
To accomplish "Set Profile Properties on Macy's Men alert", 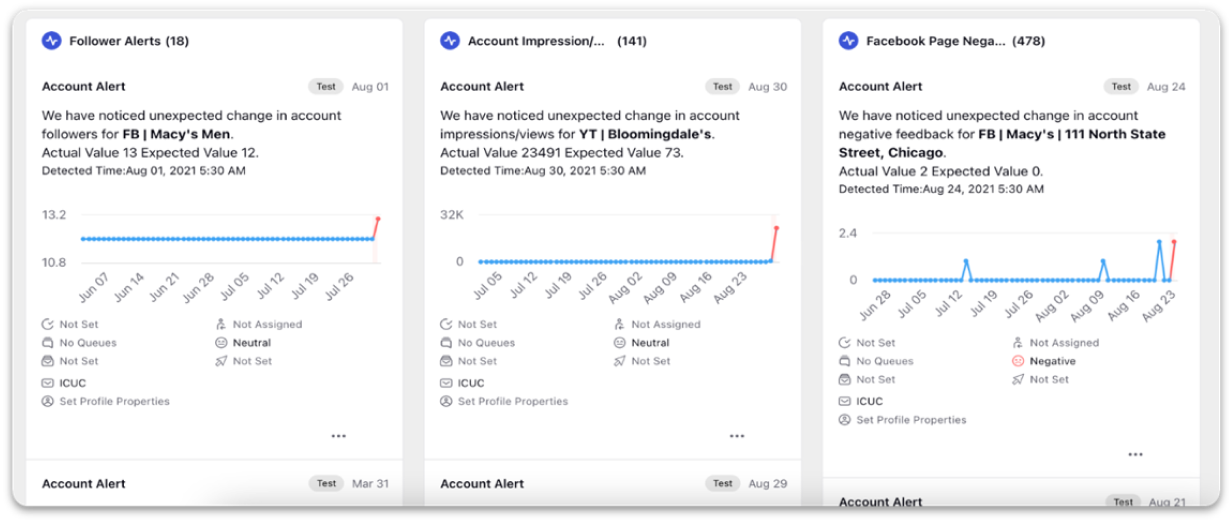I will click(106, 401).
